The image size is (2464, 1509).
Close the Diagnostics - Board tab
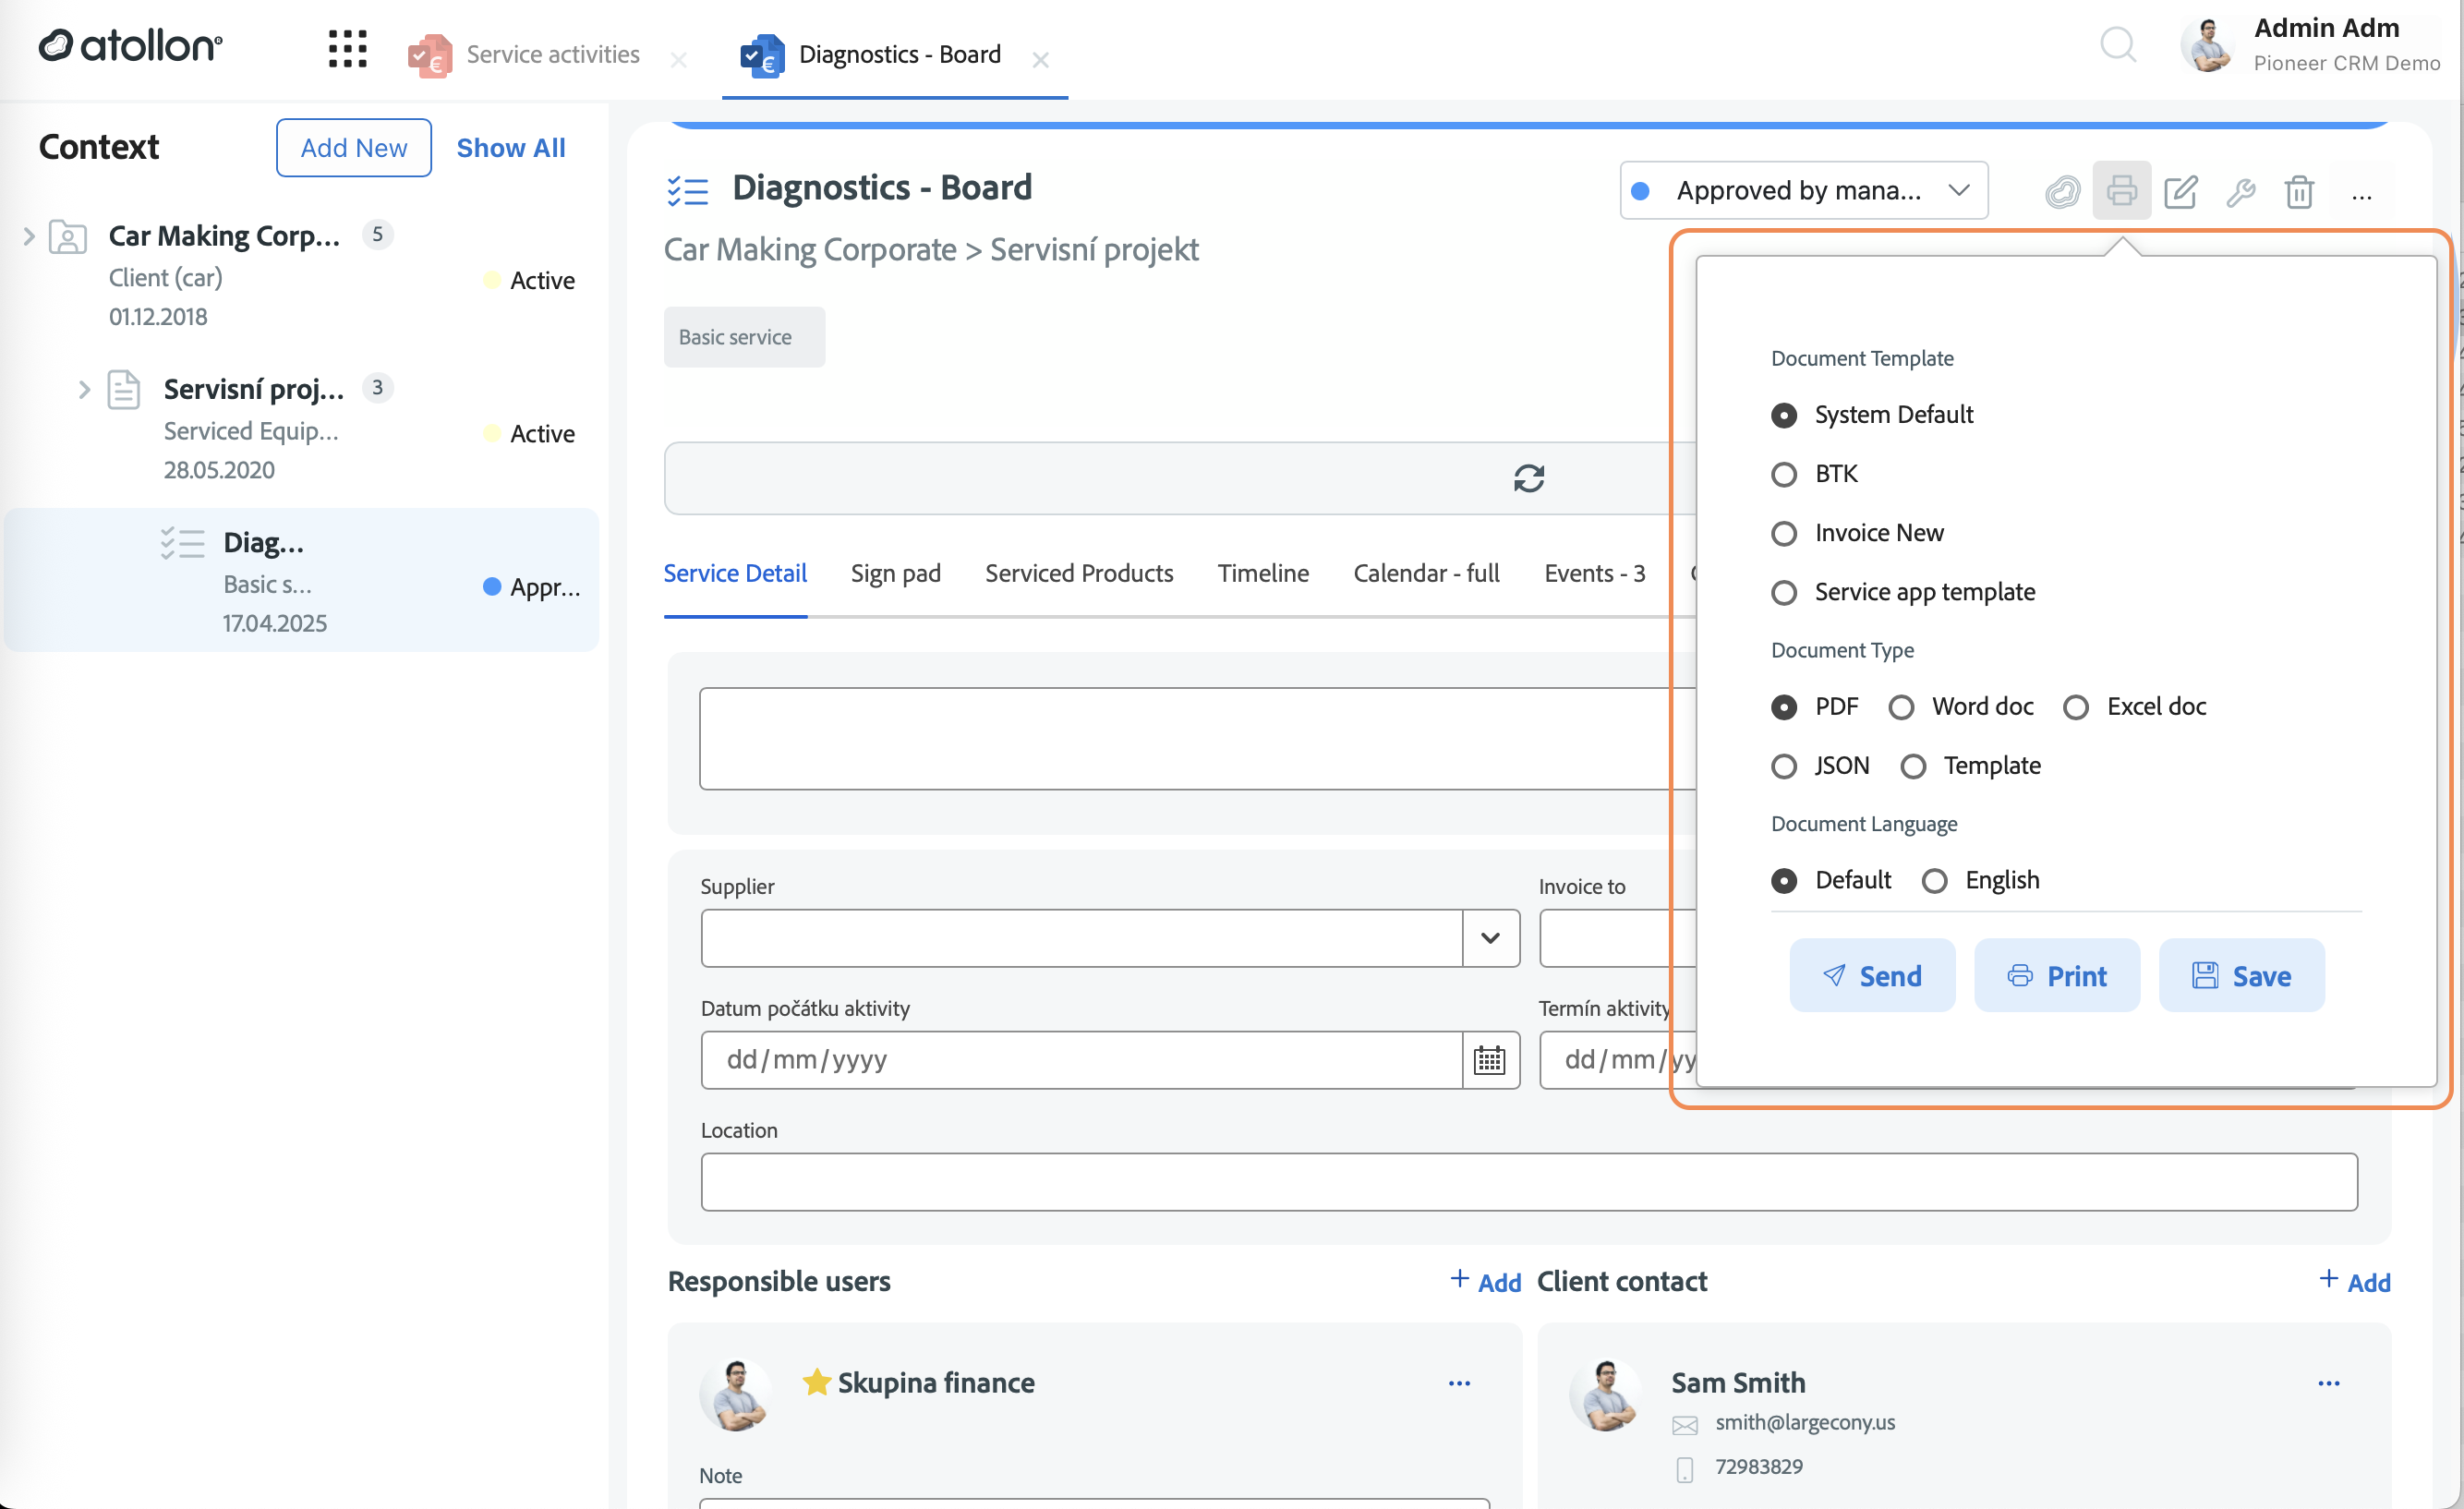point(1040,60)
